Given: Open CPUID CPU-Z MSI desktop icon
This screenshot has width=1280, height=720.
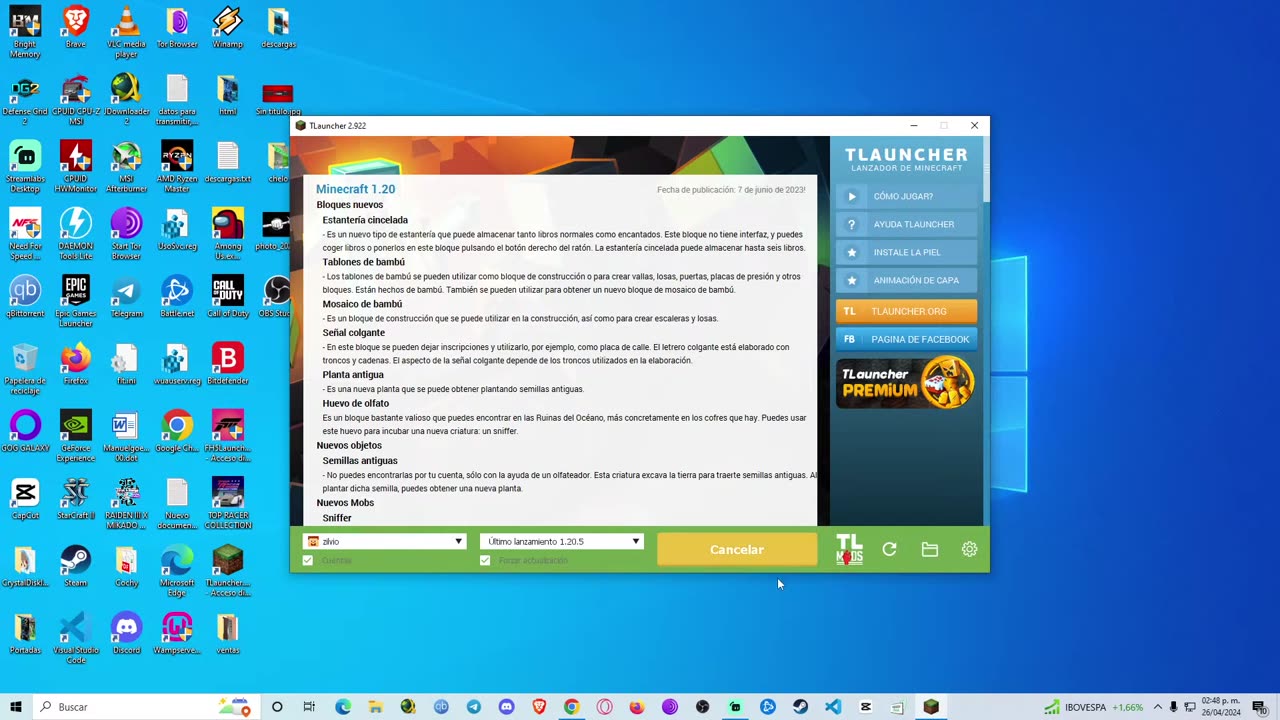Looking at the screenshot, I should pyautogui.click(x=75, y=99).
